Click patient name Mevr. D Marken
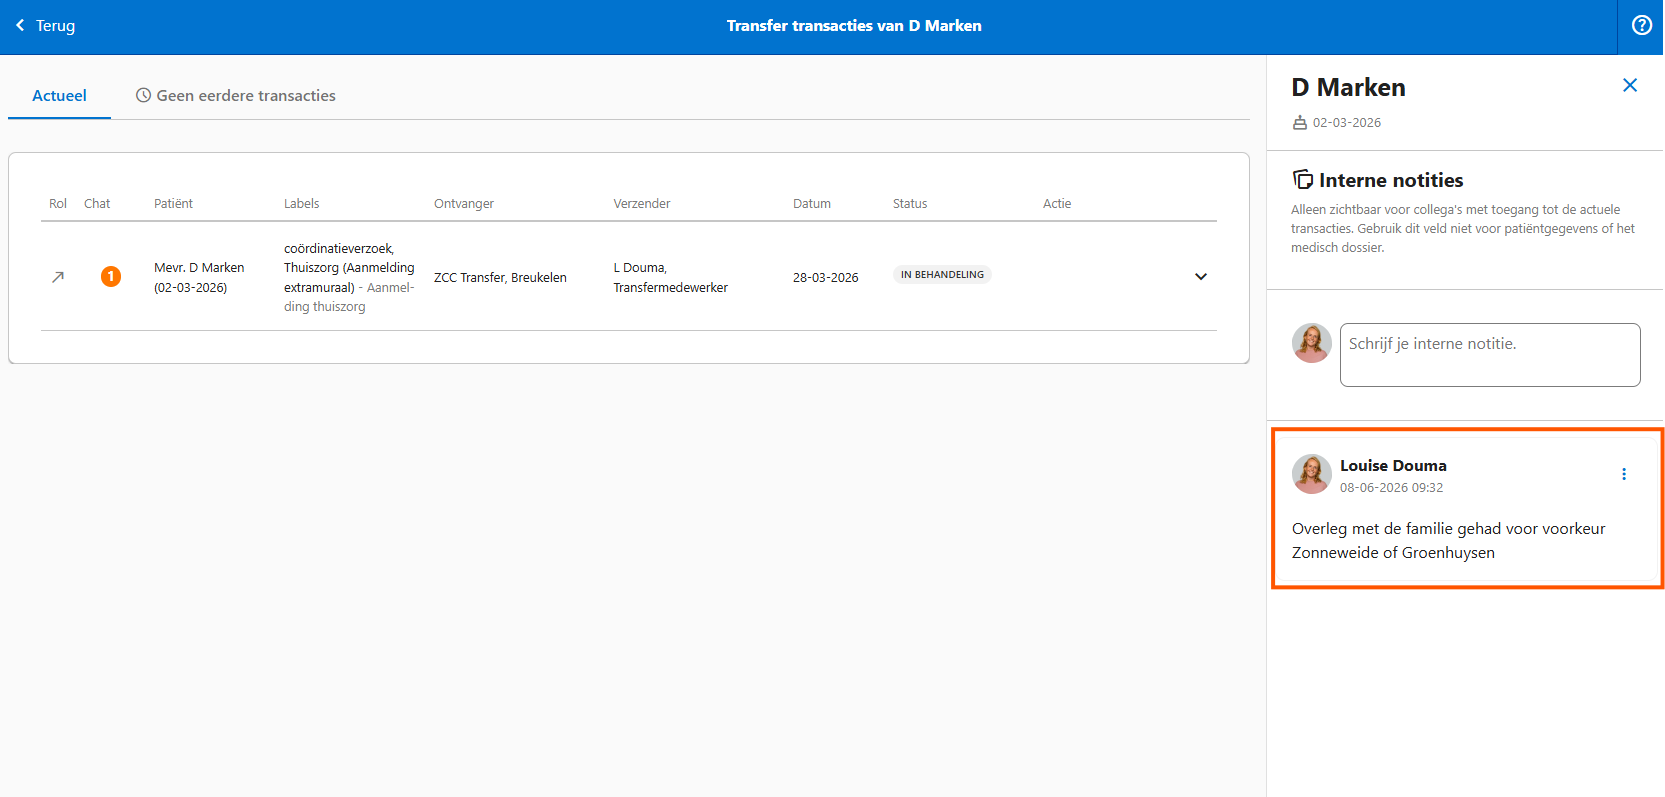Screen dimensions: 1665x797 pyautogui.click(x=199, y=268)
